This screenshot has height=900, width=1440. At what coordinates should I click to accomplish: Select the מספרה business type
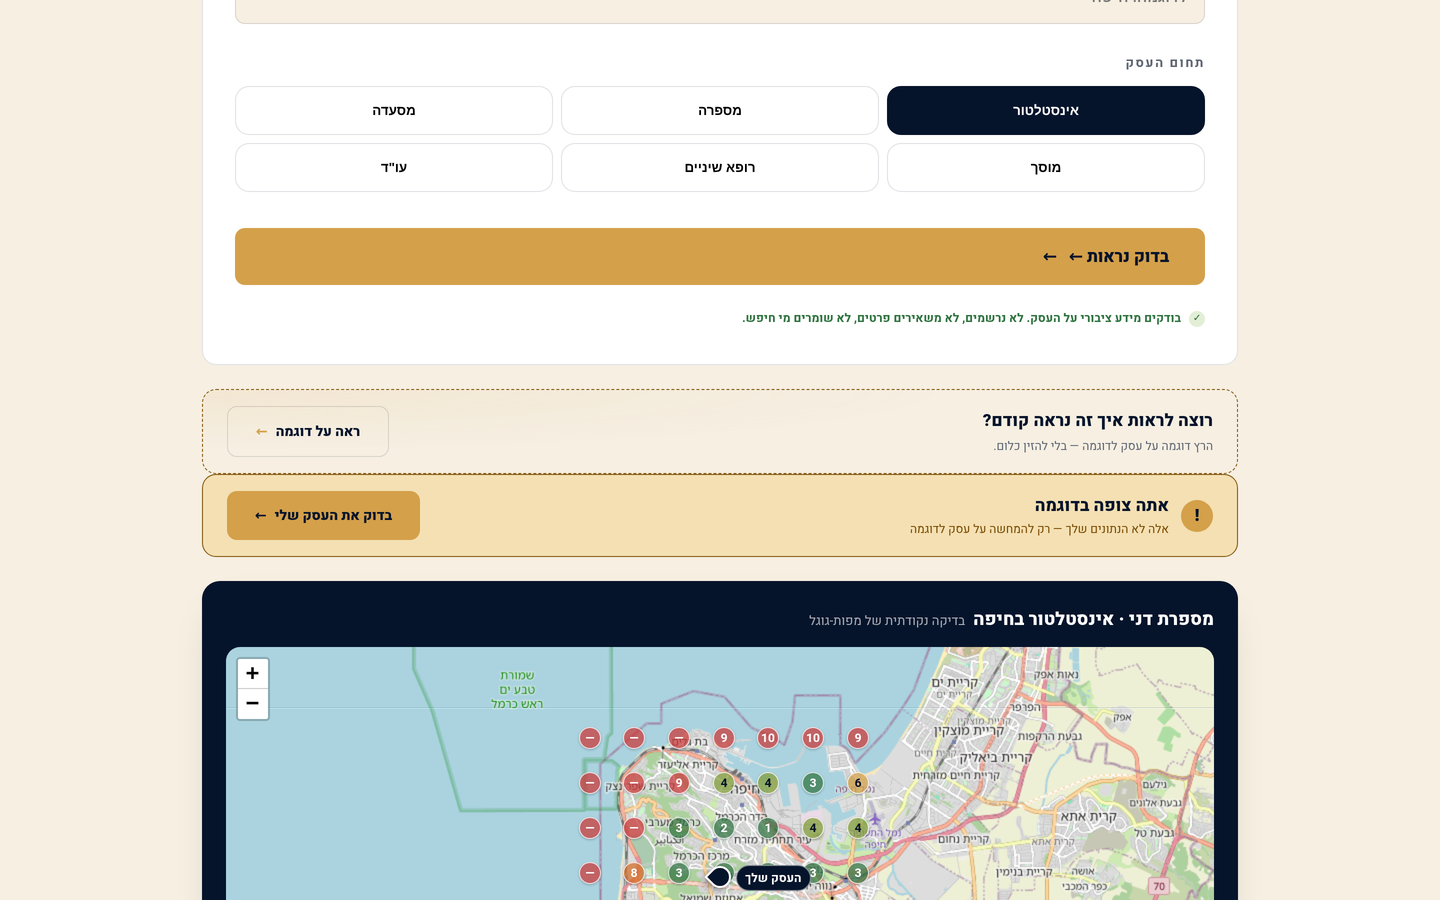pyautogui.click(x=719, y=110)
